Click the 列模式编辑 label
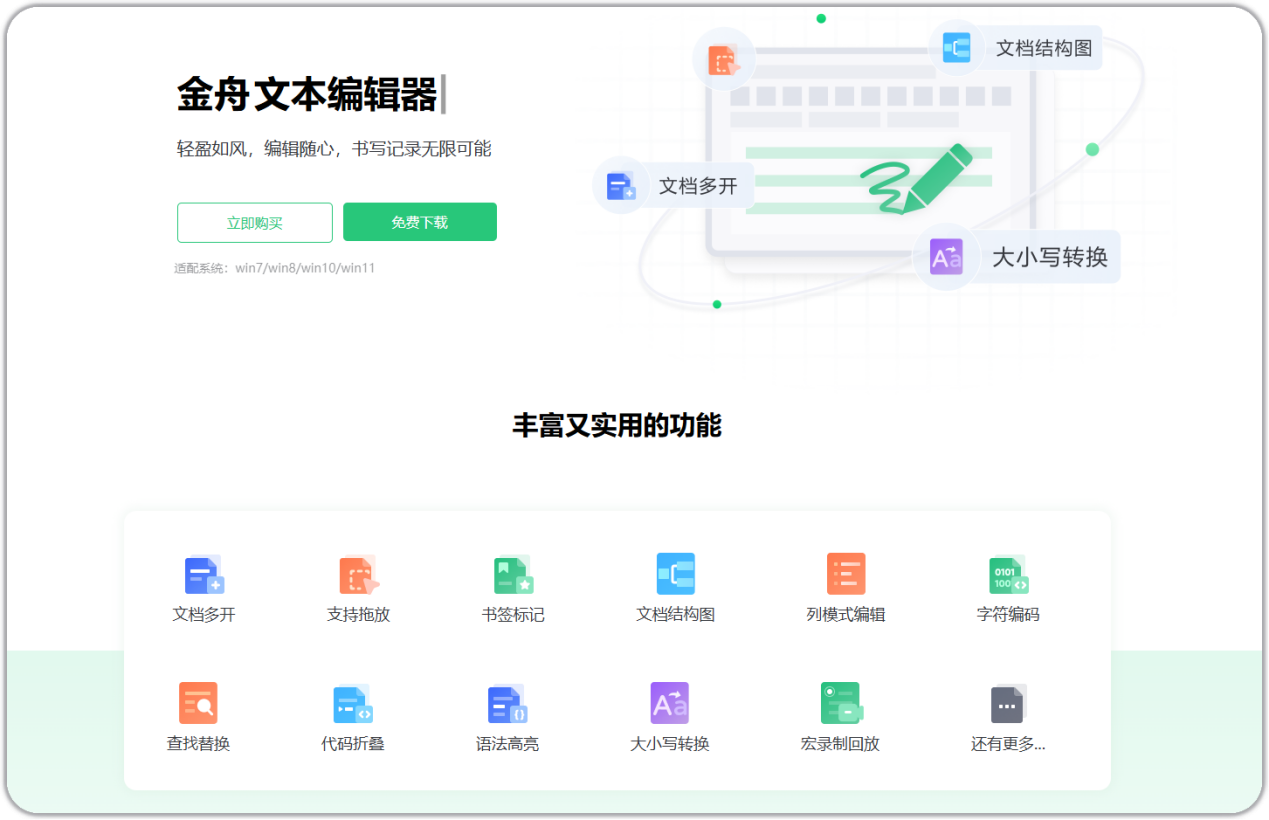 846,614
